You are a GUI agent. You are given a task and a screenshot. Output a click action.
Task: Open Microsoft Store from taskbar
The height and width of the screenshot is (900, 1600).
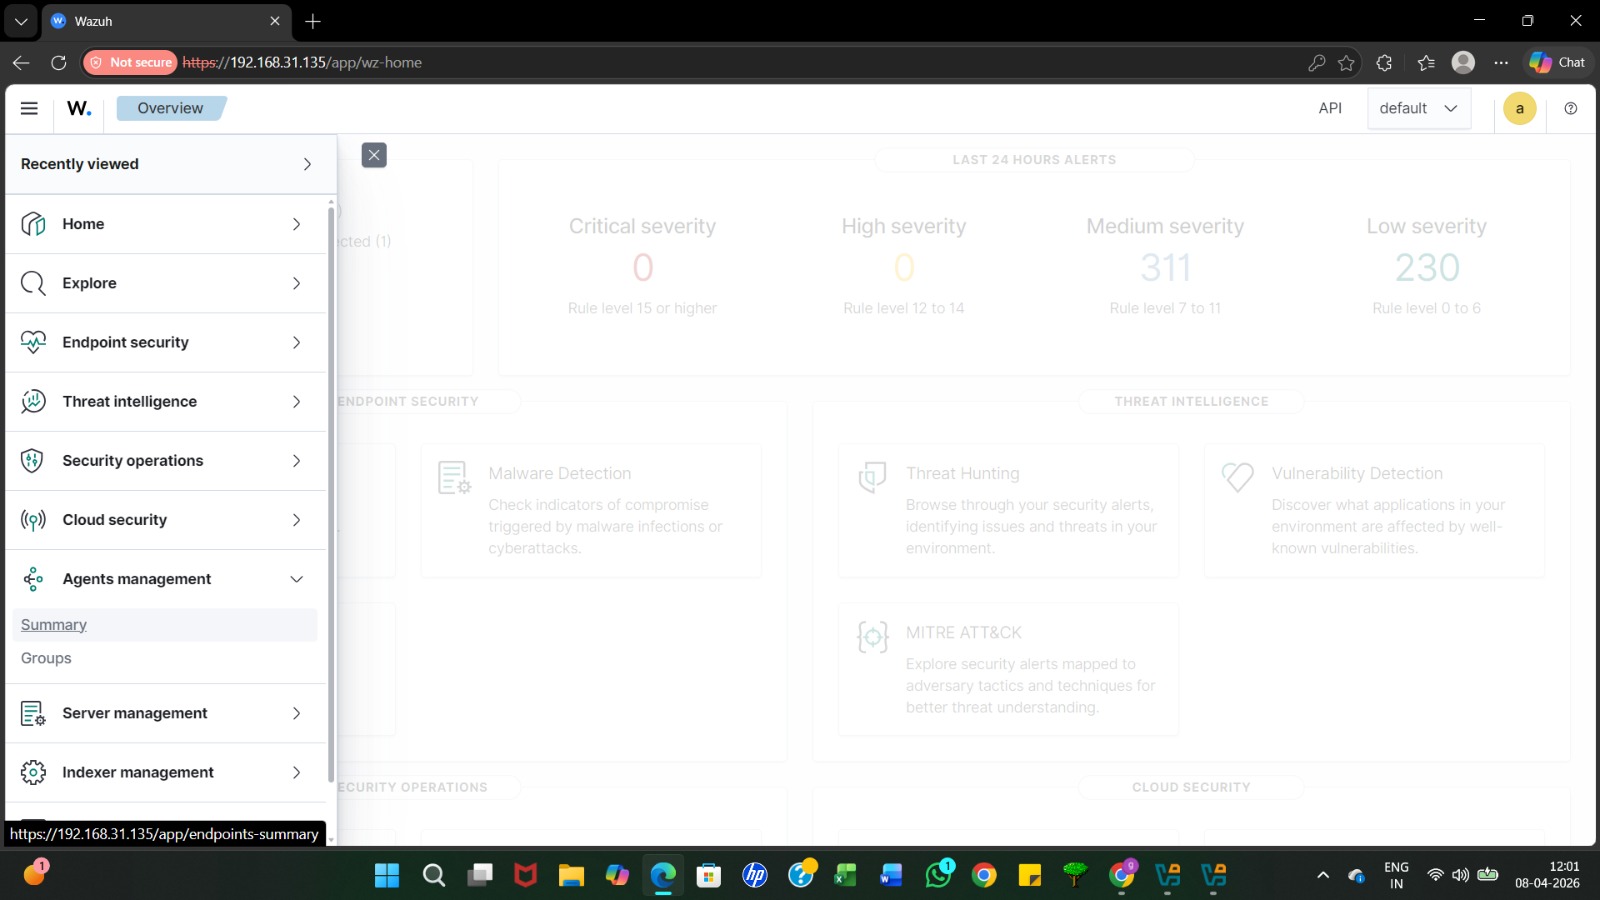(709, 876)
